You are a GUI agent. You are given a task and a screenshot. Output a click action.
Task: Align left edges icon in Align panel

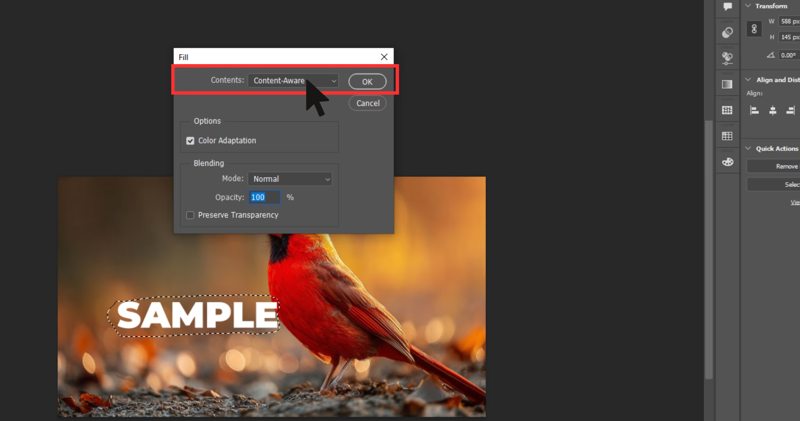click(x=755, y=111)
